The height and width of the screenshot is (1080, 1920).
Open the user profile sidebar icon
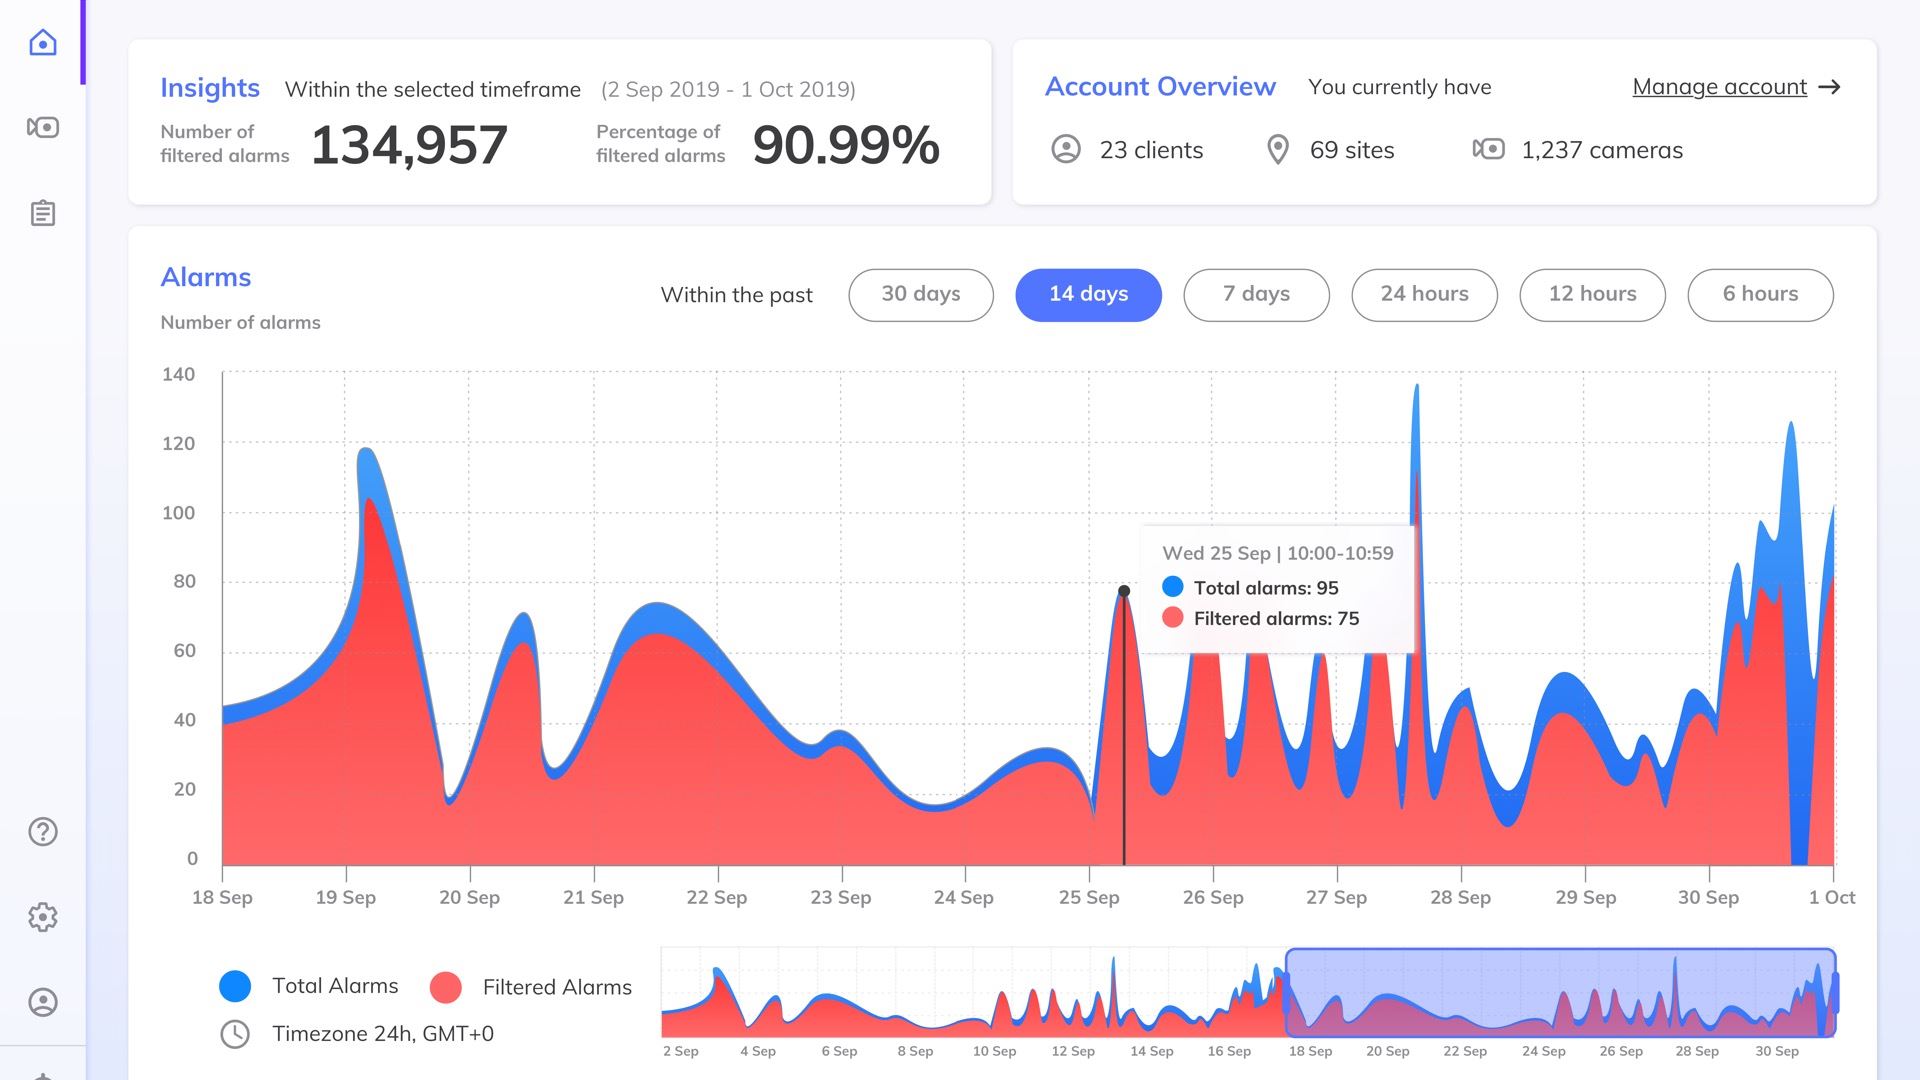pos(43,1002)
